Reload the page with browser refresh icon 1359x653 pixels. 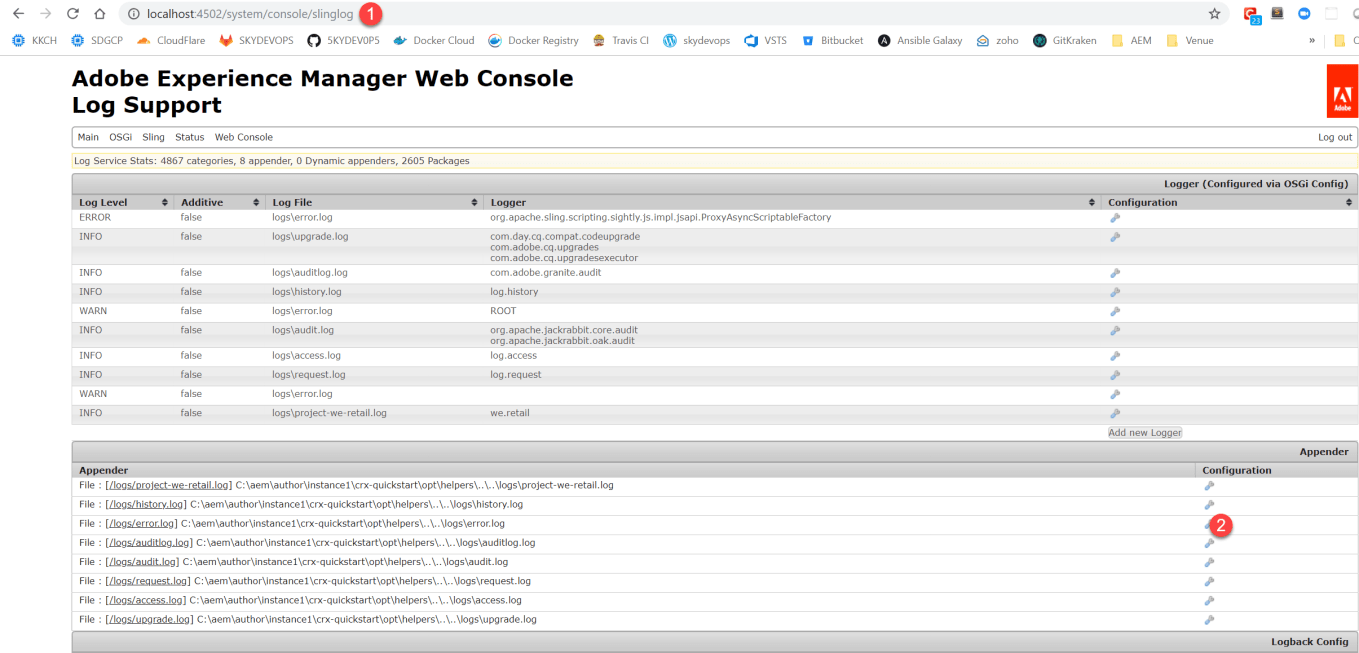[72, 14]
